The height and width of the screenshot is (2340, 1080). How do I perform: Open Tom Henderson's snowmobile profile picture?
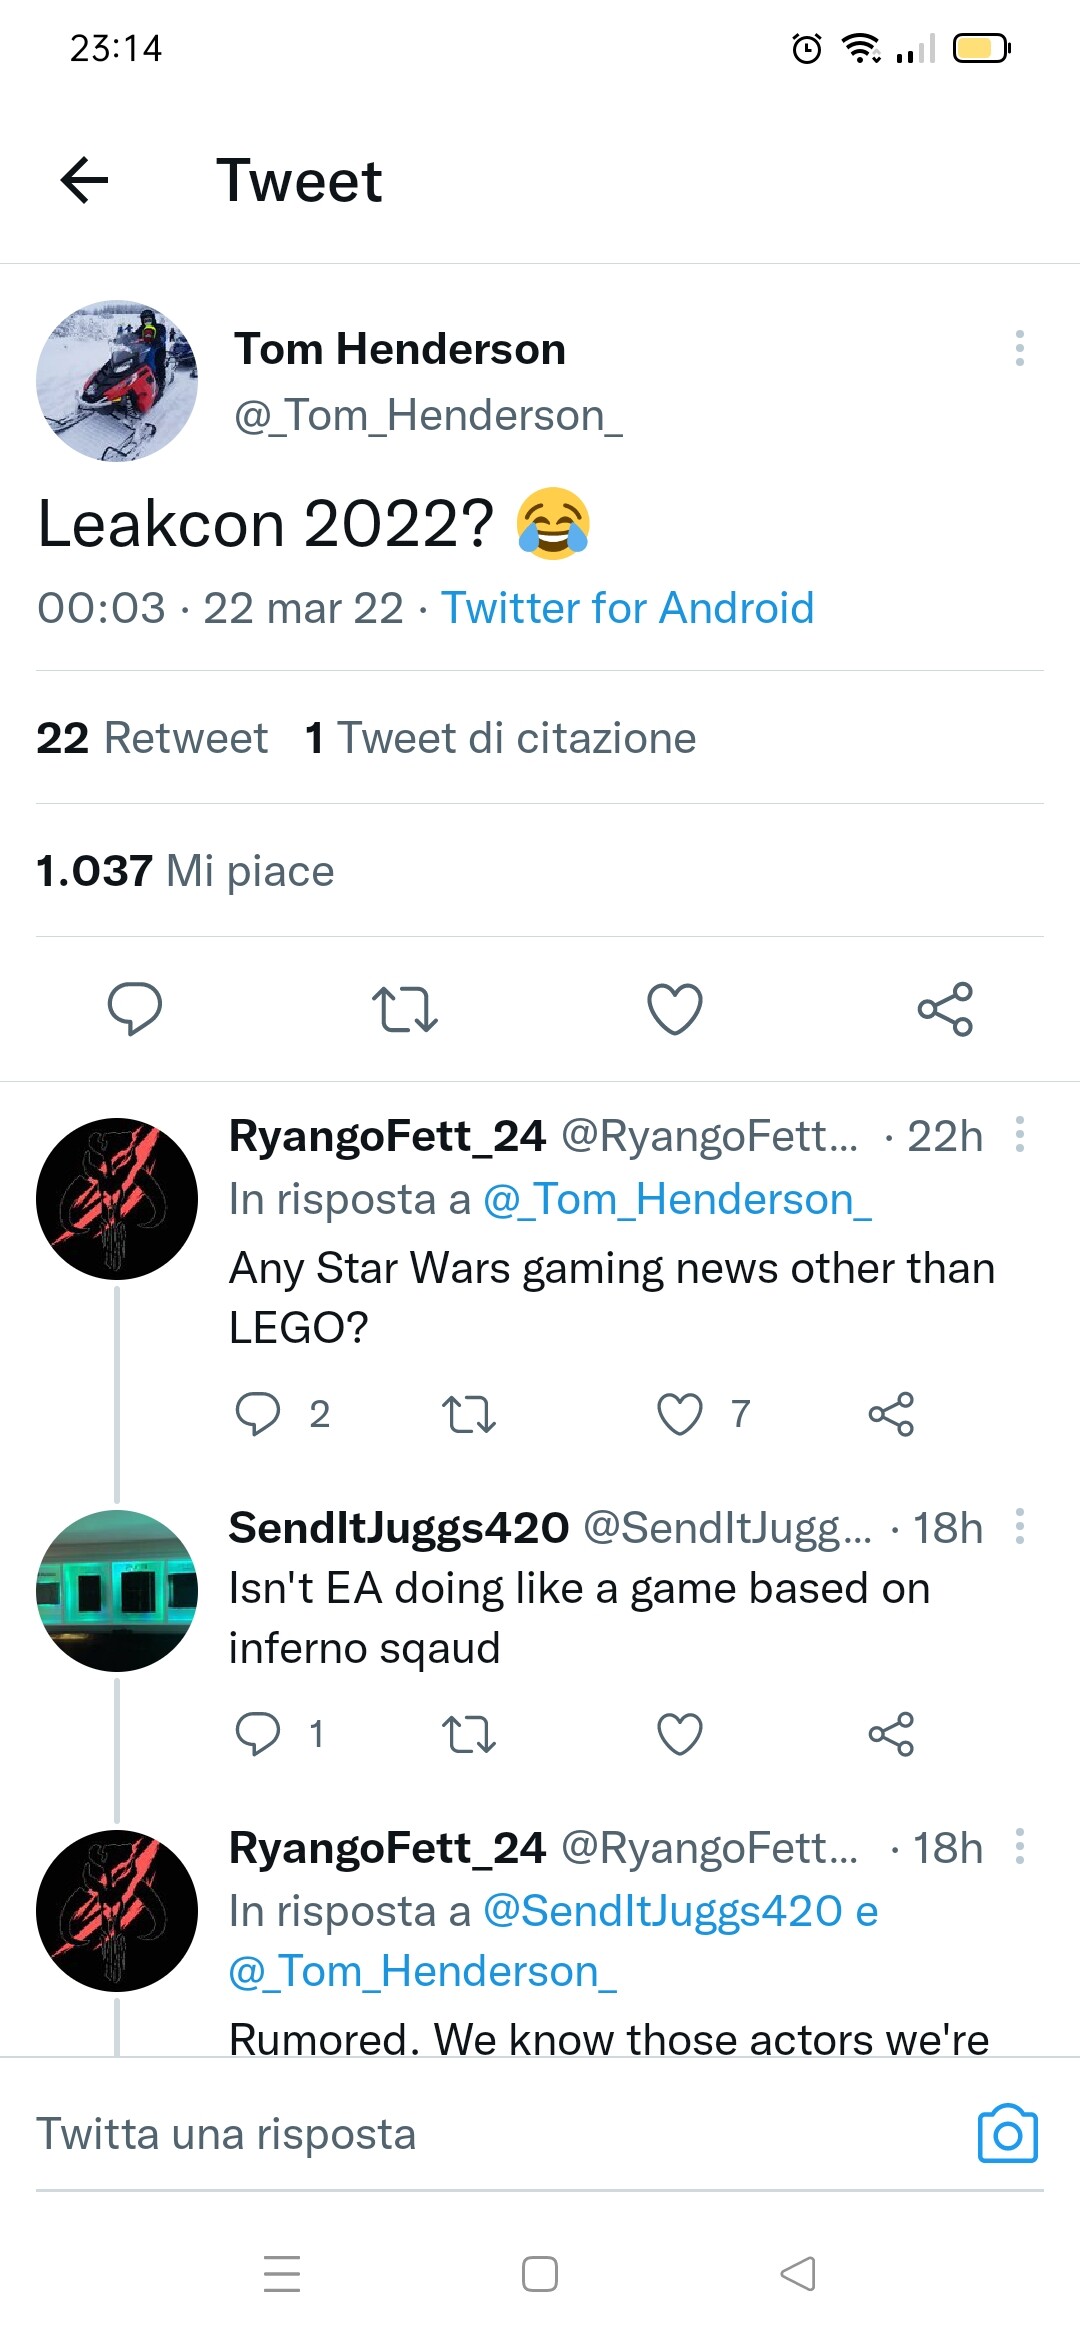117,381
